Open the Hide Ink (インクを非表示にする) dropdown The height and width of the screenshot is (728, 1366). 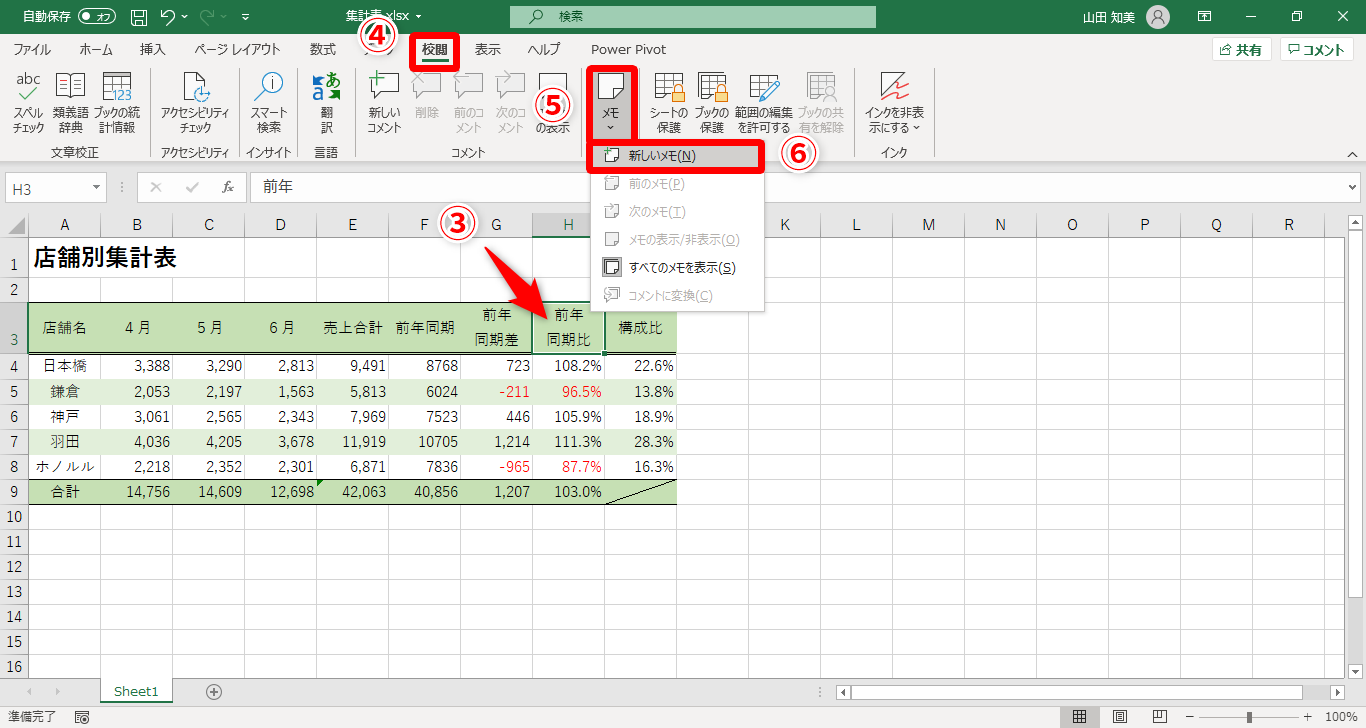(894, 102)
